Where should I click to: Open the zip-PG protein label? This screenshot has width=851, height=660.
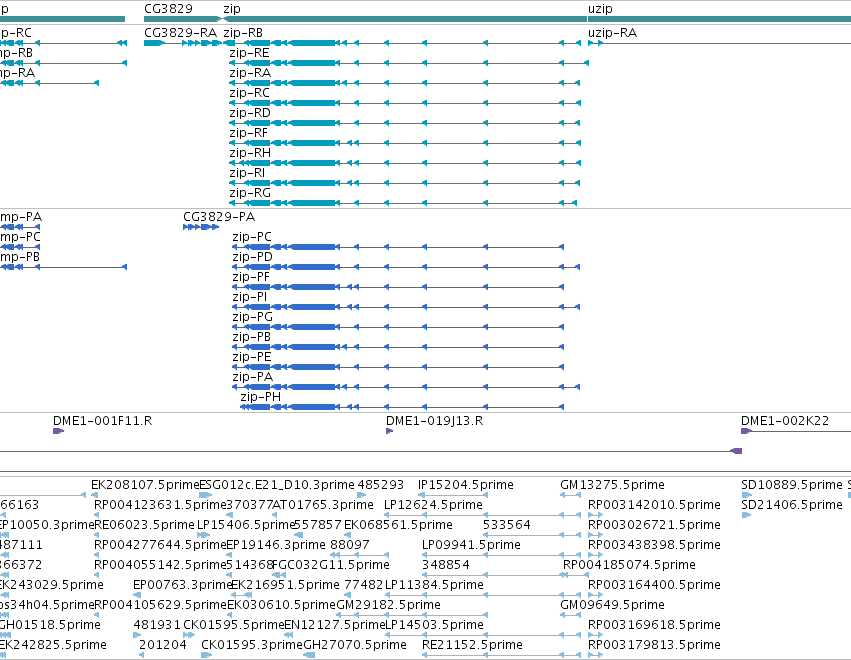click(252, 318)
